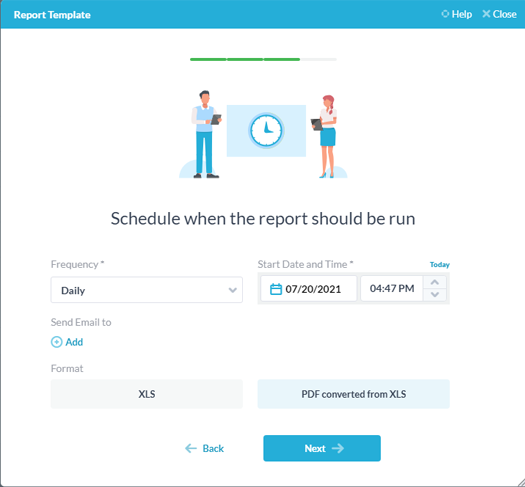Click the Add email link
This screenshot has width=525, height=487.
[74, 342]
